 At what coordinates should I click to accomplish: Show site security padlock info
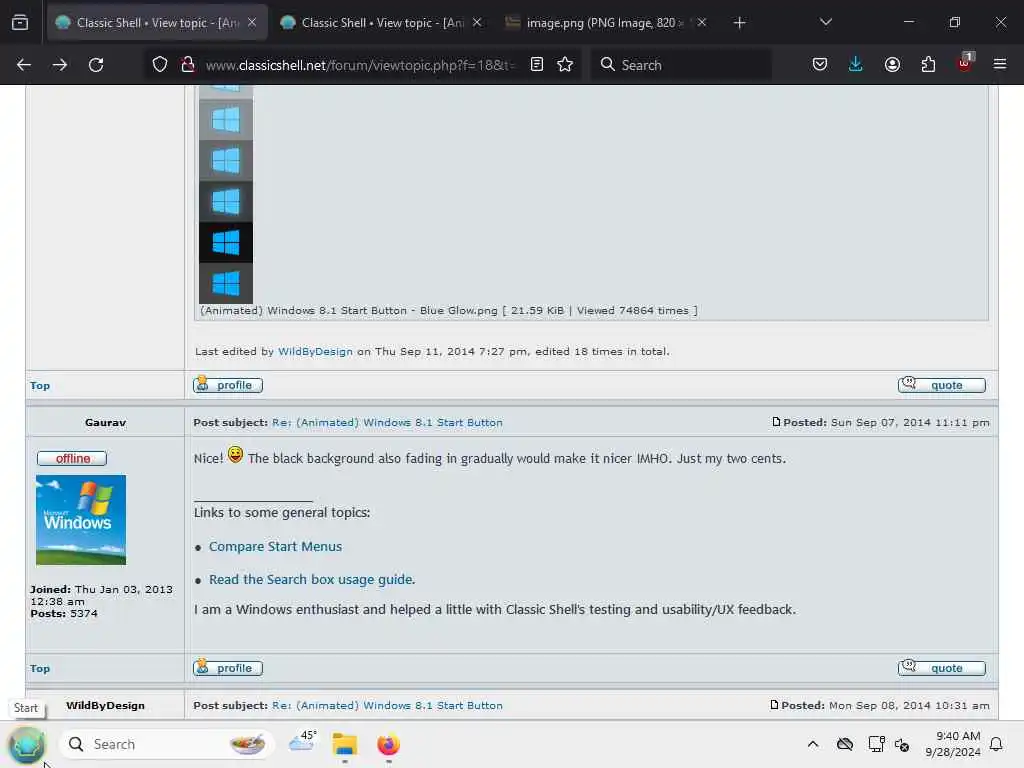click(x=188, y=65)
